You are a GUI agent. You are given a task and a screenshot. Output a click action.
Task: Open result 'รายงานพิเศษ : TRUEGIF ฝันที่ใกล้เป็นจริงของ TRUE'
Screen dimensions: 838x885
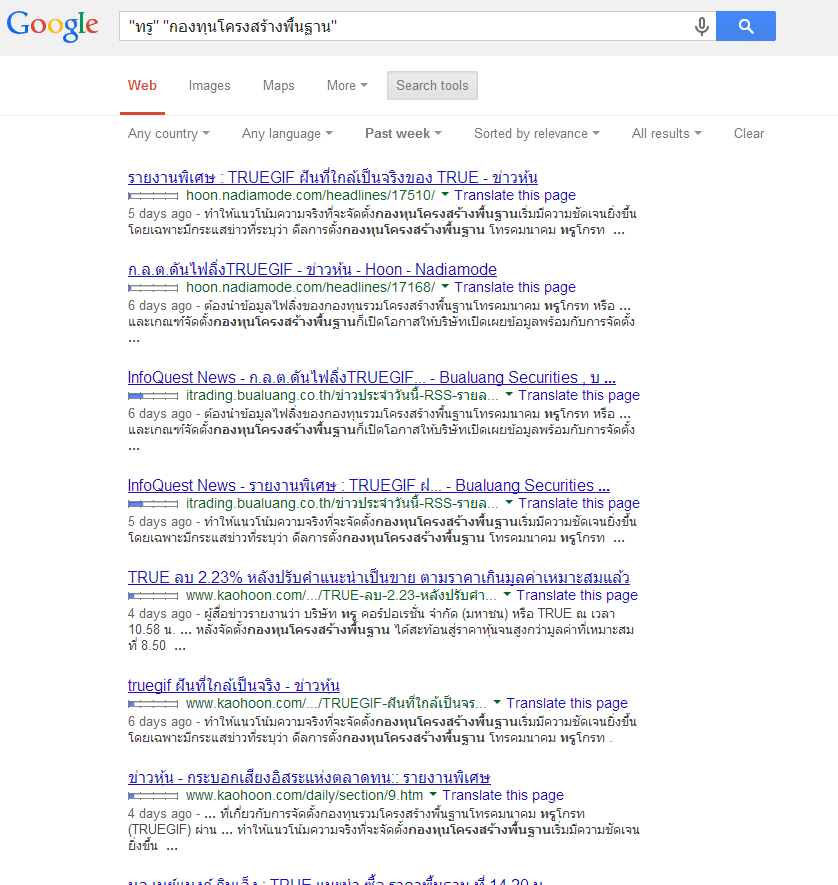332,177
